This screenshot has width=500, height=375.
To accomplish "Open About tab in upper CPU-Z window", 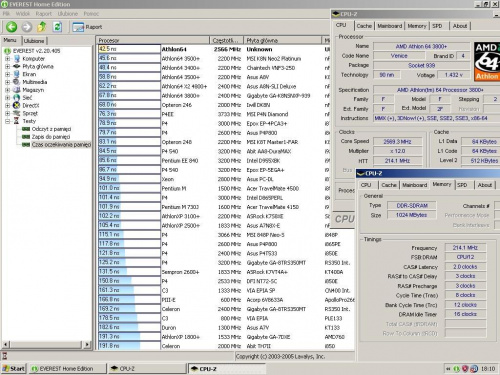I will [x=460, y=26].
